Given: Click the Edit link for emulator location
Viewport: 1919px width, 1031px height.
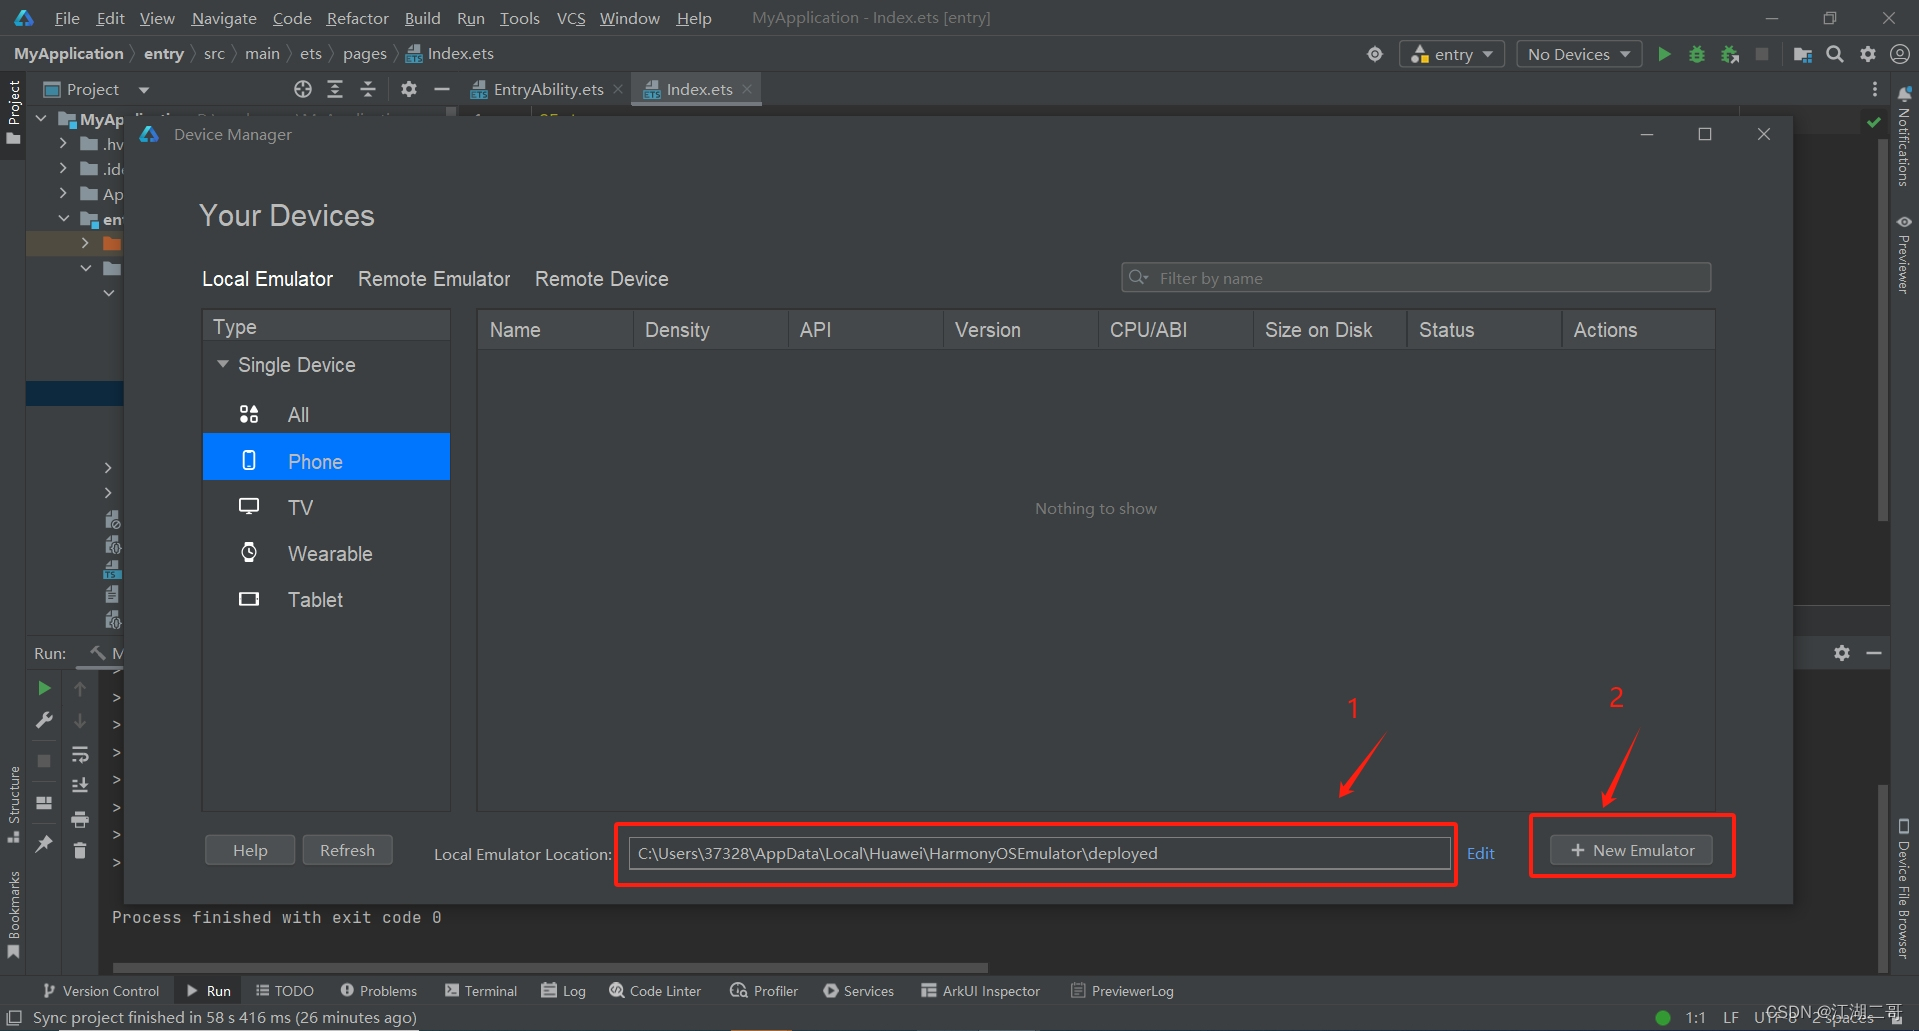Looking at the screenshot, I should 1480,853.
